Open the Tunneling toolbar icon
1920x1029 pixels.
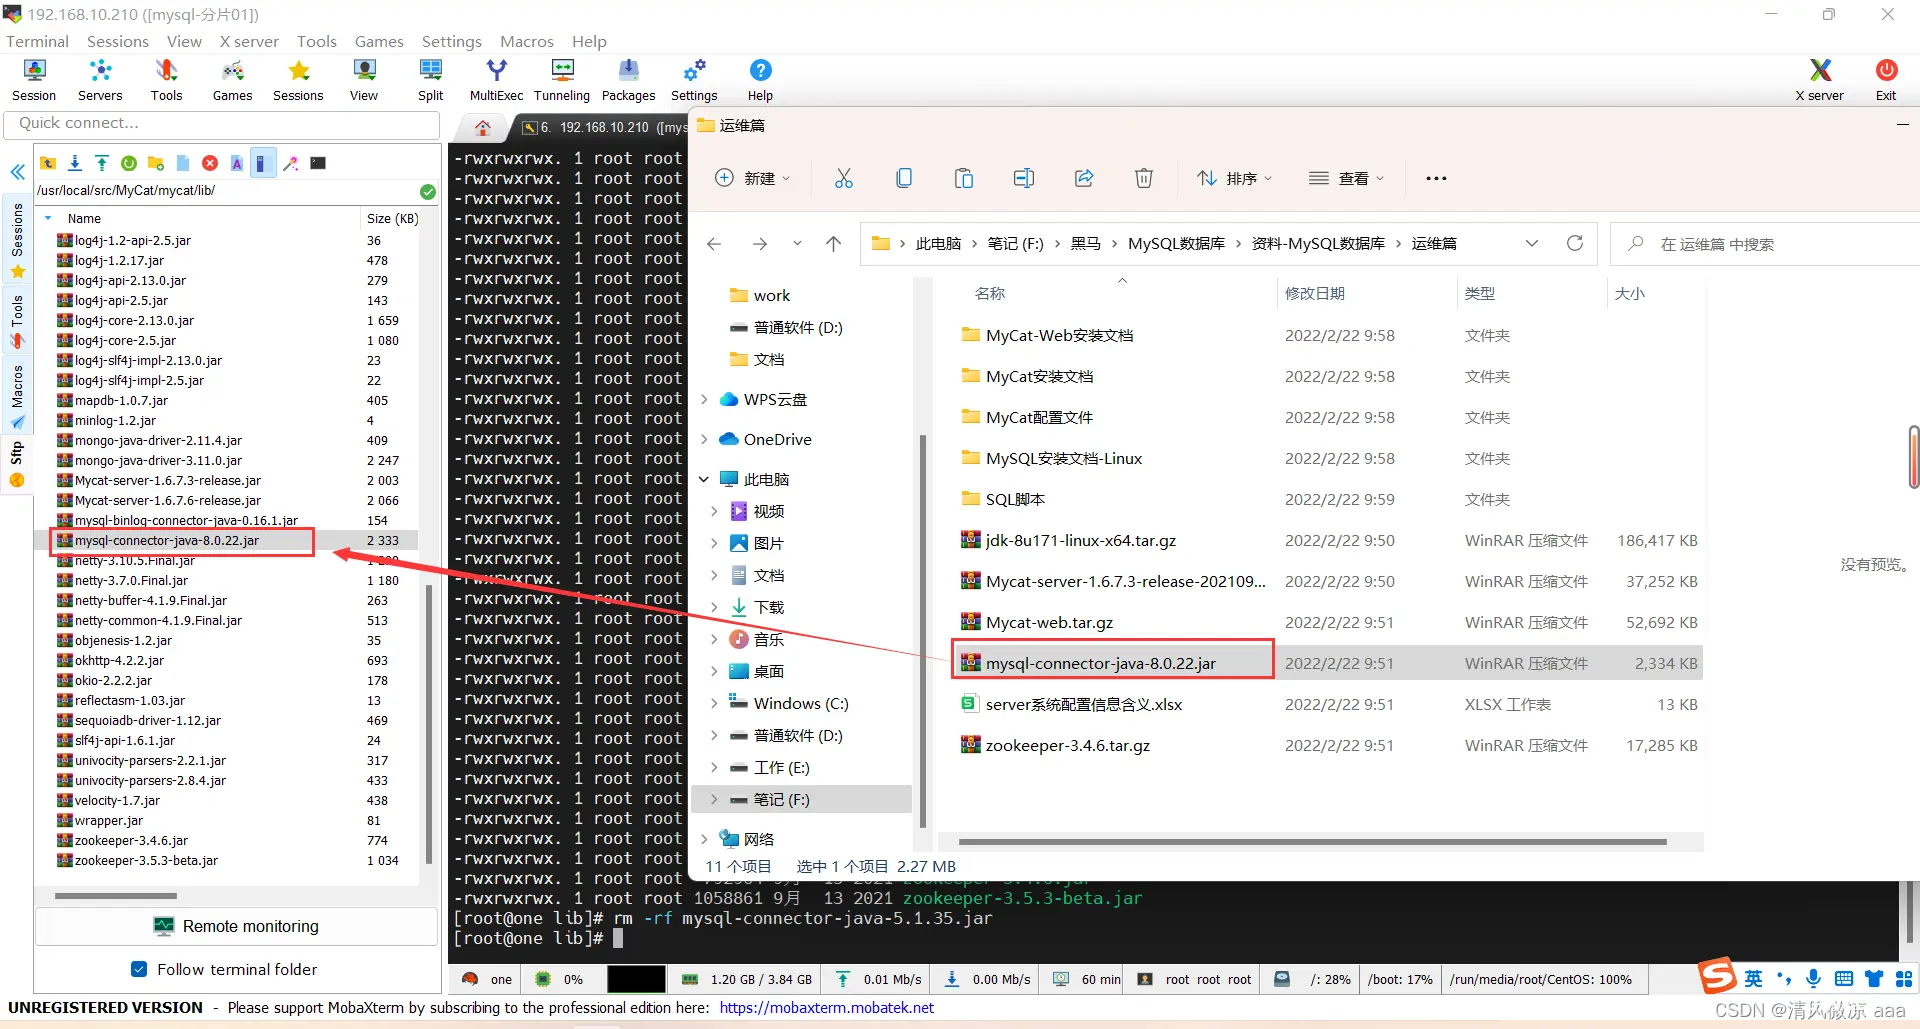562,79
